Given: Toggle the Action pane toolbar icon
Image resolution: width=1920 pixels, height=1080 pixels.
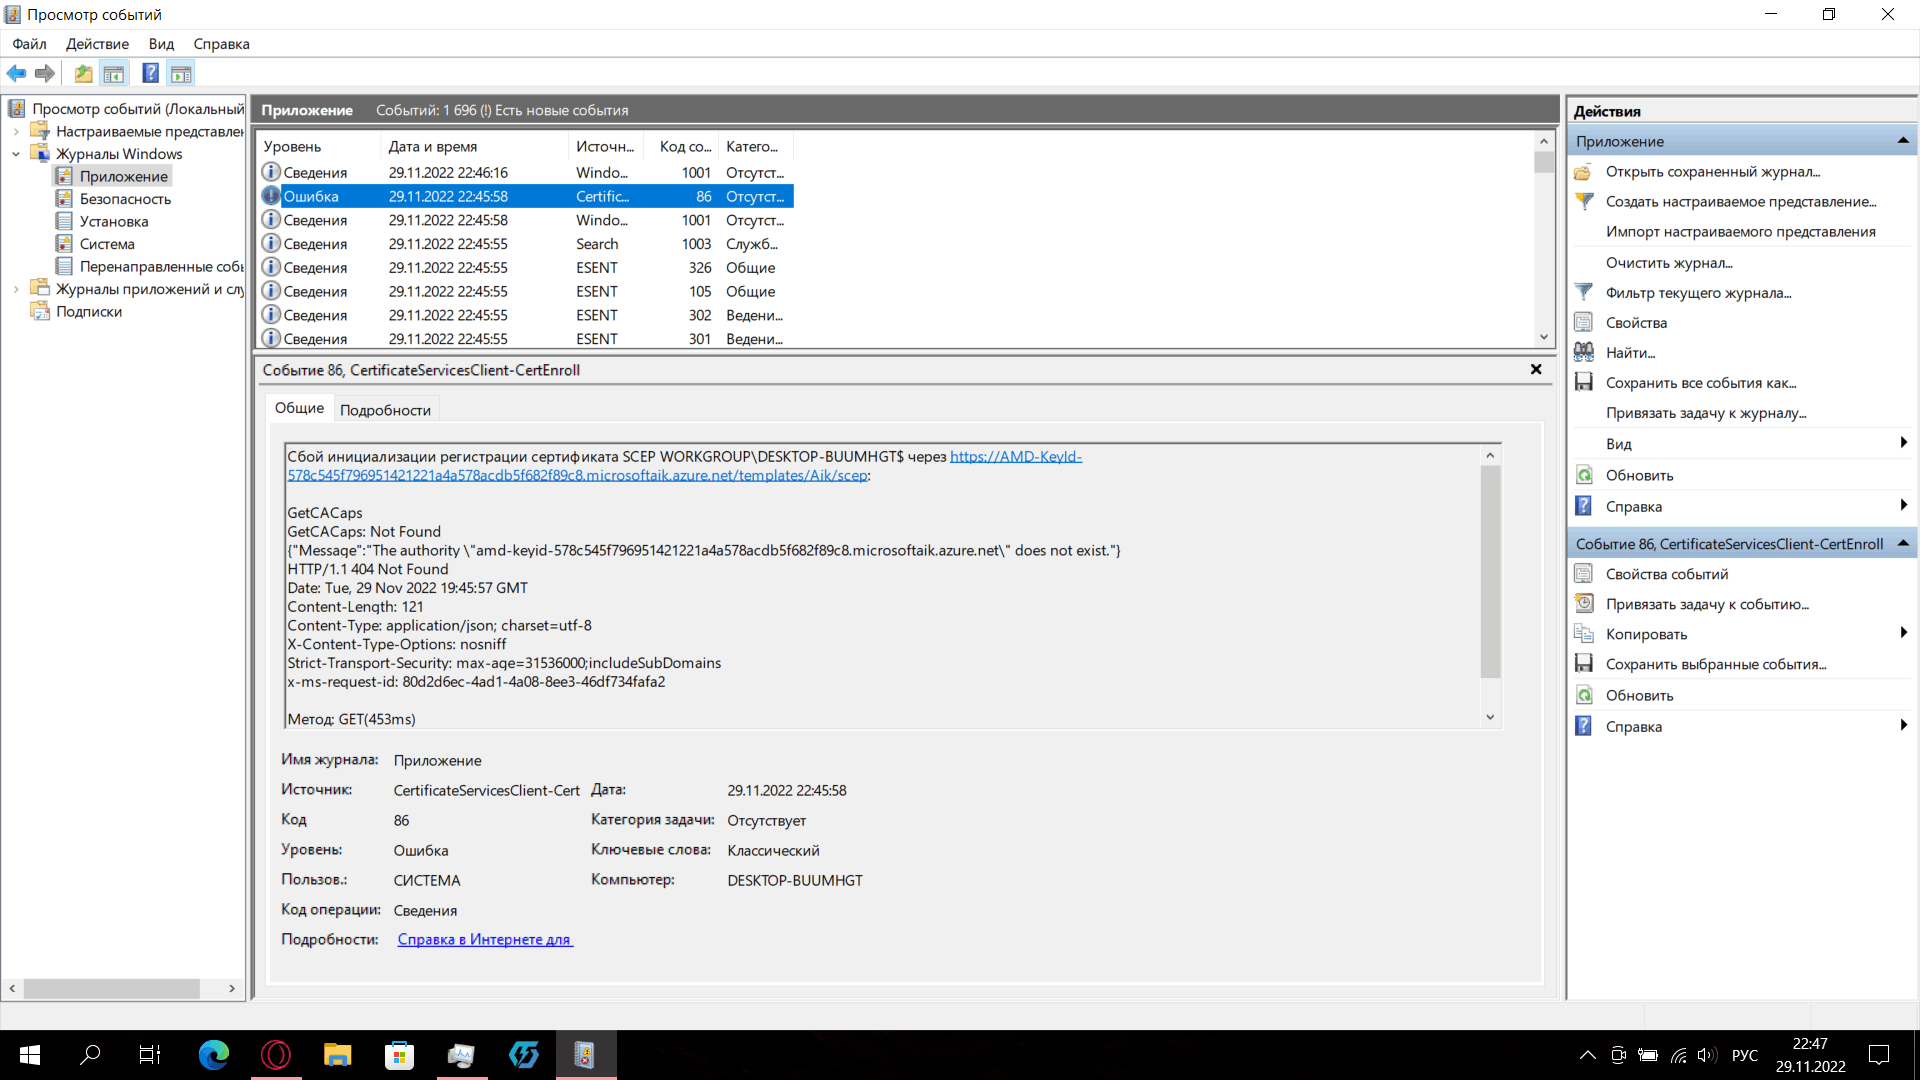Looking at the screenshot, I should (181, 73).
